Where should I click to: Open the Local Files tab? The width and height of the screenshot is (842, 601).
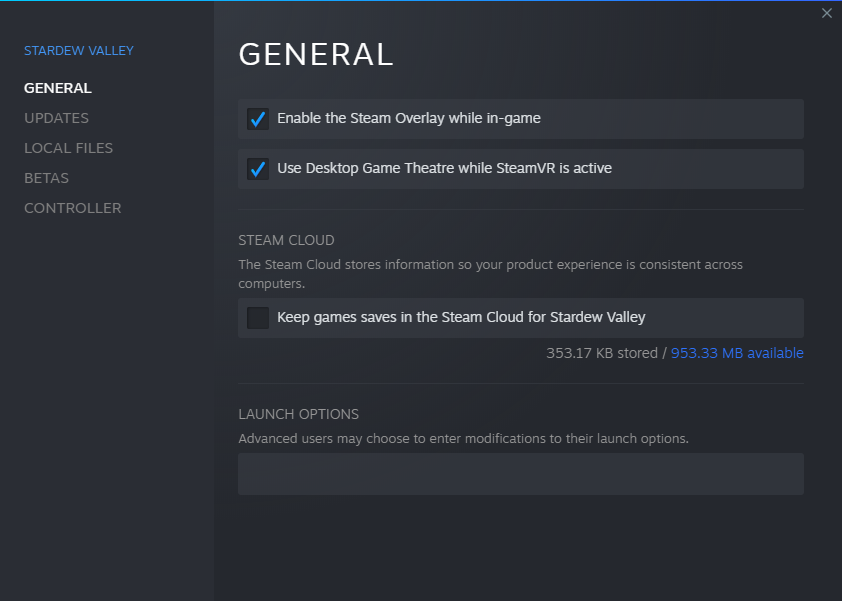(69, 148)
